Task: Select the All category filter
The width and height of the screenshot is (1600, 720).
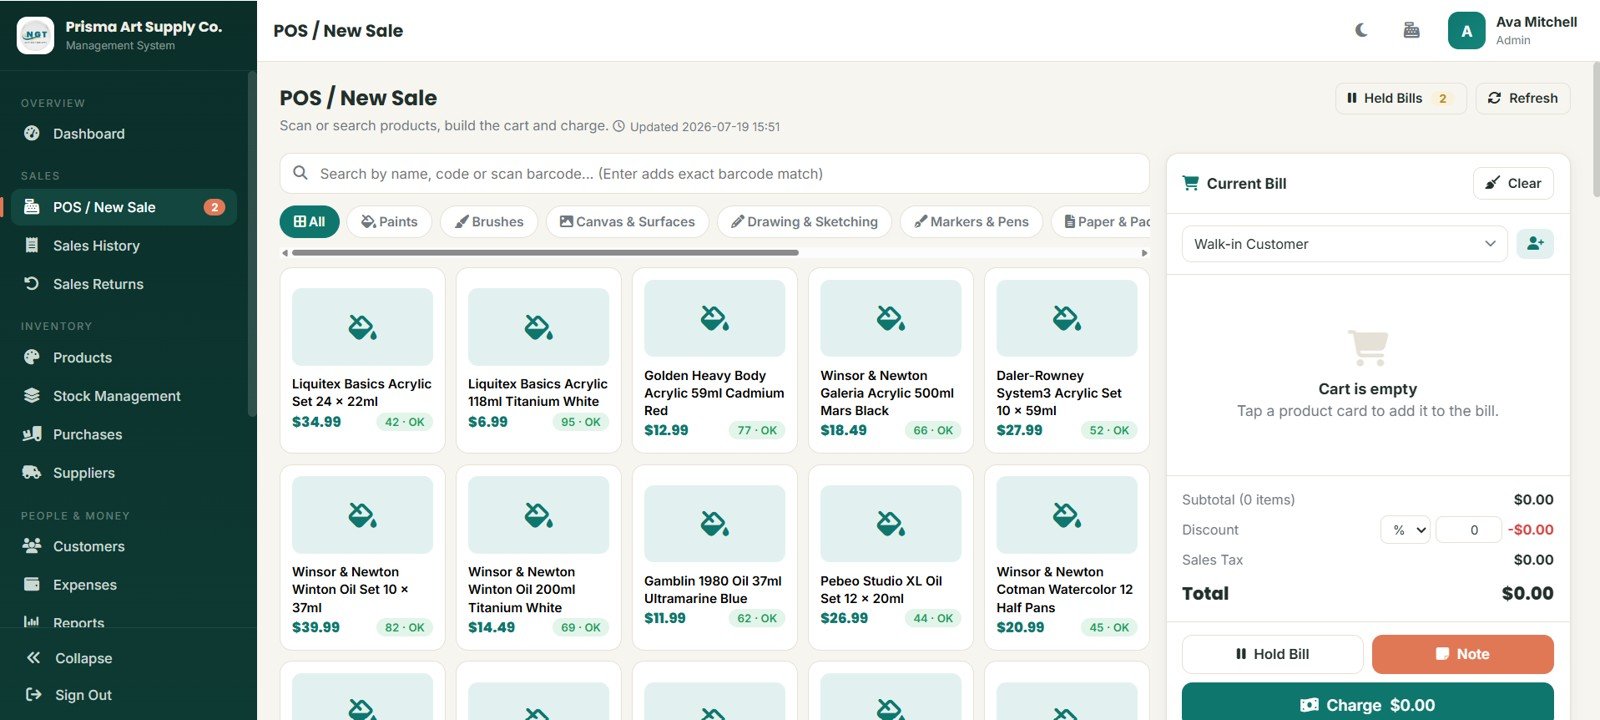Action: (x=309, y=222)
